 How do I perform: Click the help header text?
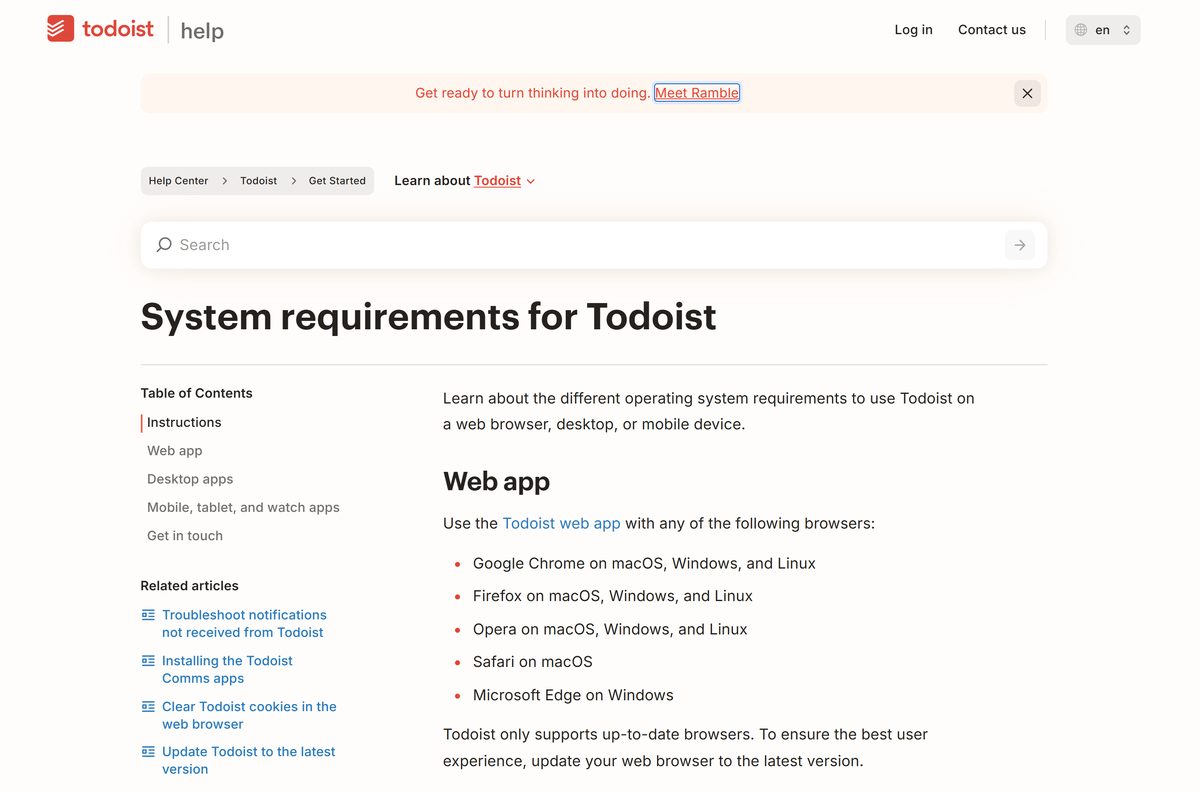tap(202, 31)
